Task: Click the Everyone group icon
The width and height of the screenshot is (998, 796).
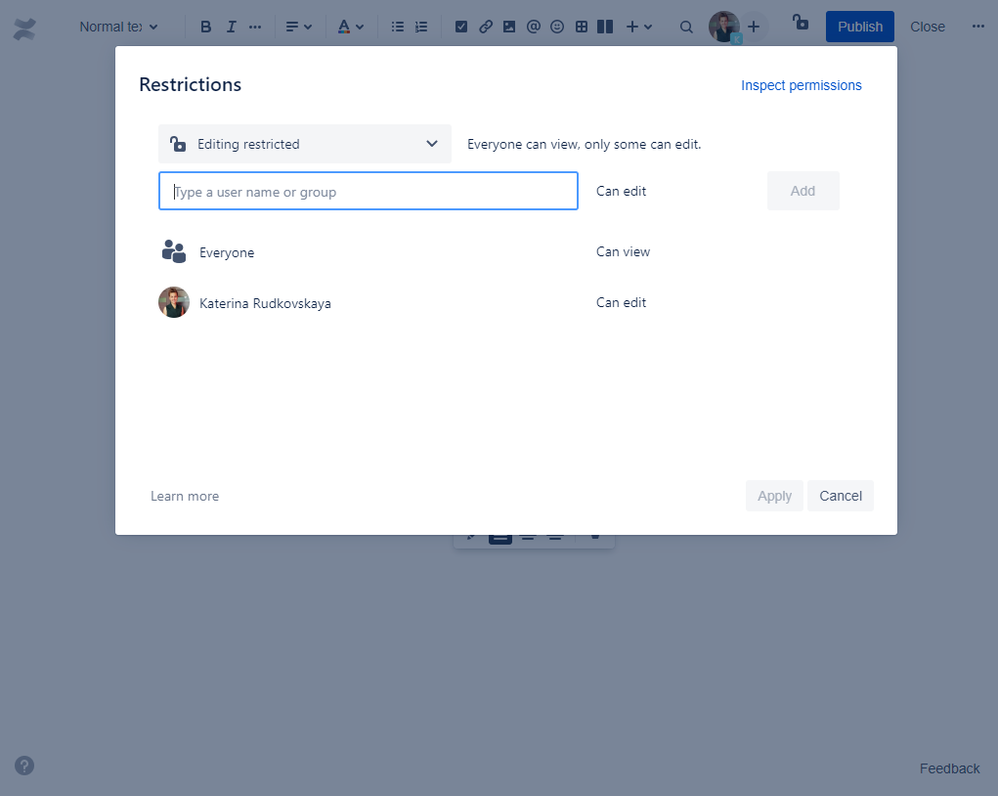Action: [x=174, y=252]
